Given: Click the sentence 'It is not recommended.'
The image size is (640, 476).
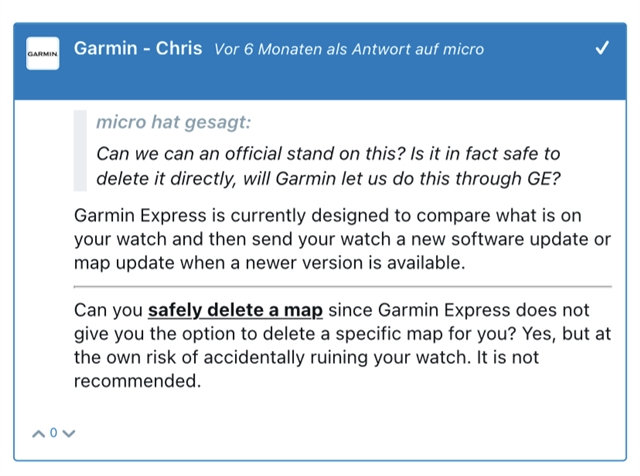Looking at the screenshot, I should coord(306,369).
